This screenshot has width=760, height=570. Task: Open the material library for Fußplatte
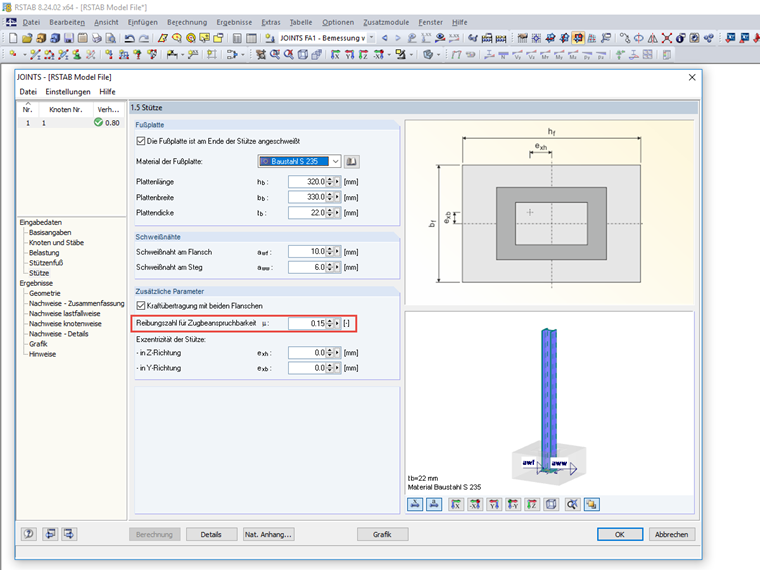pos(351,161)
